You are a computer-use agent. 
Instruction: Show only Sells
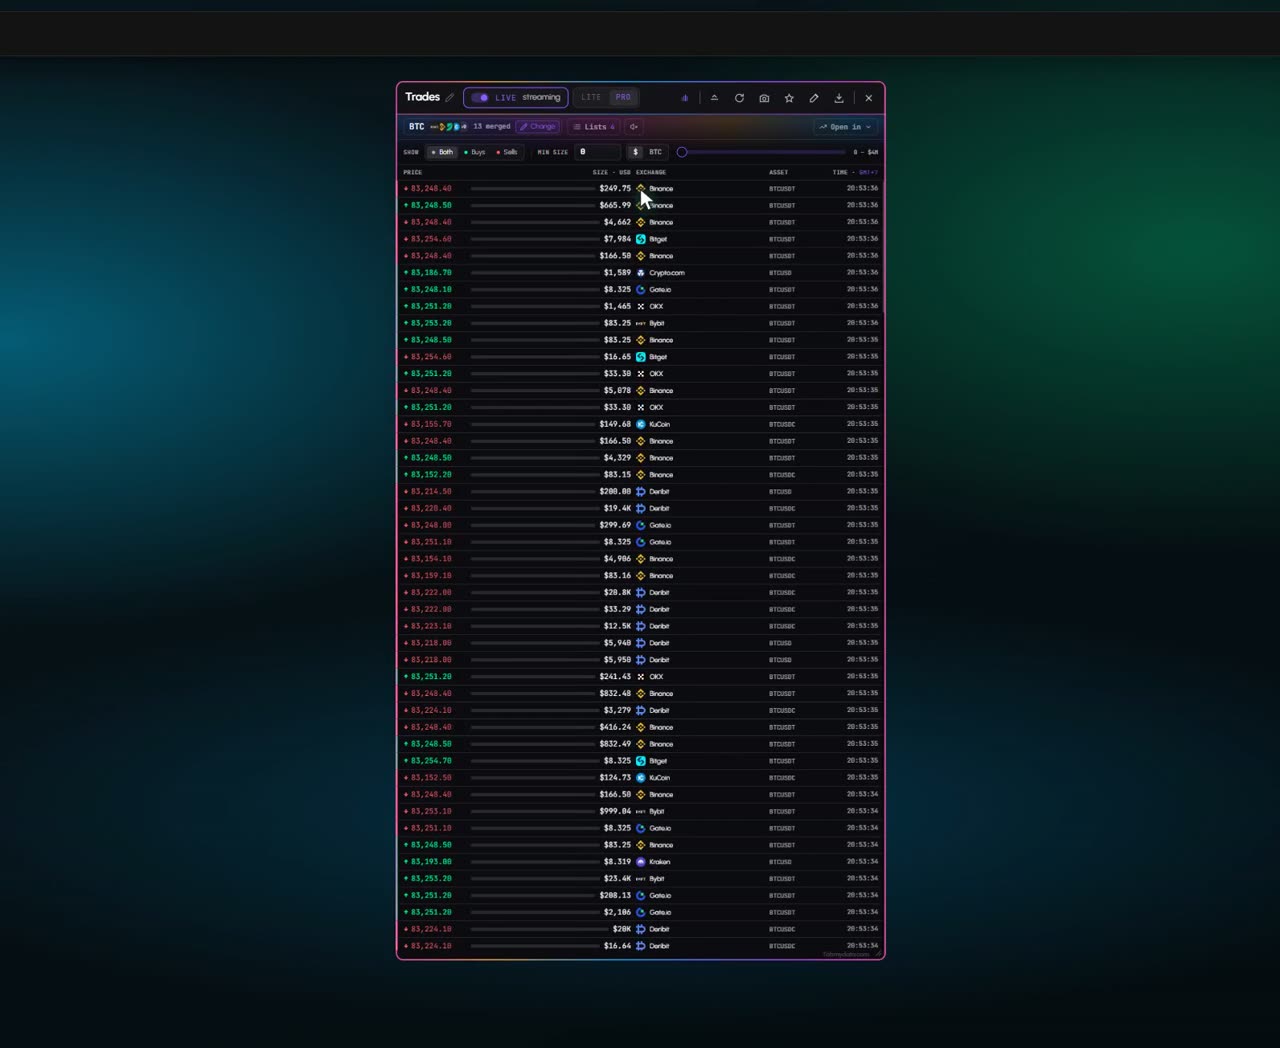[507, 152]
